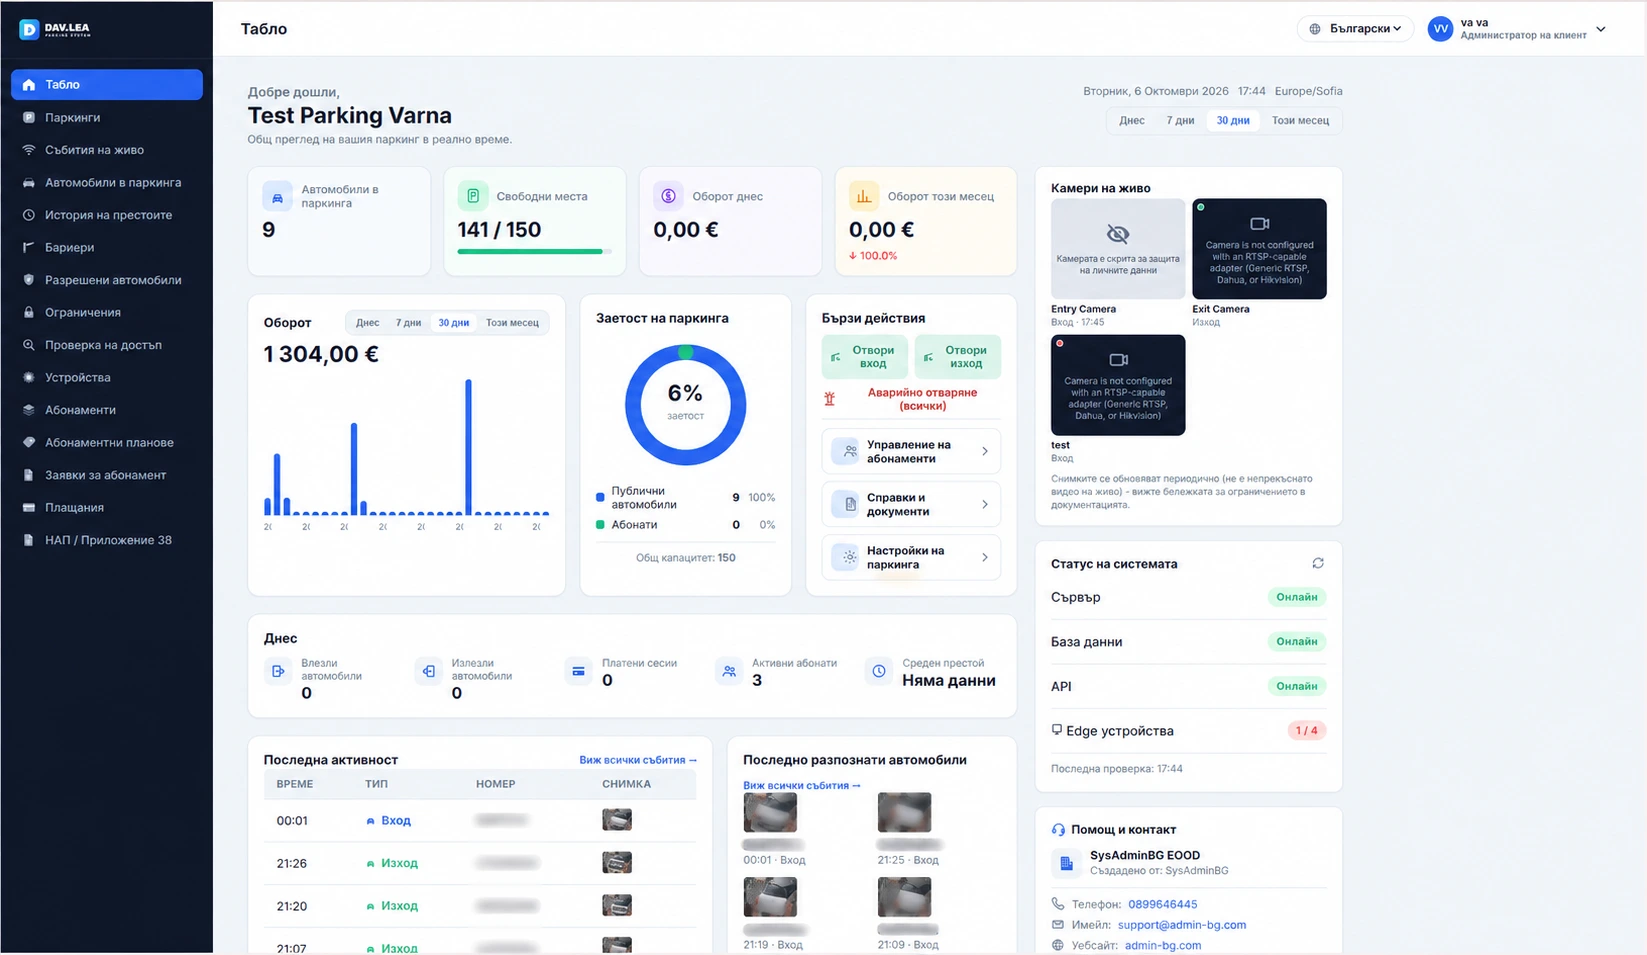Expand the va va user menu chevron
Viewport: 1647px width, 955px height.
pyautogui.click(x=1601, y=29)
